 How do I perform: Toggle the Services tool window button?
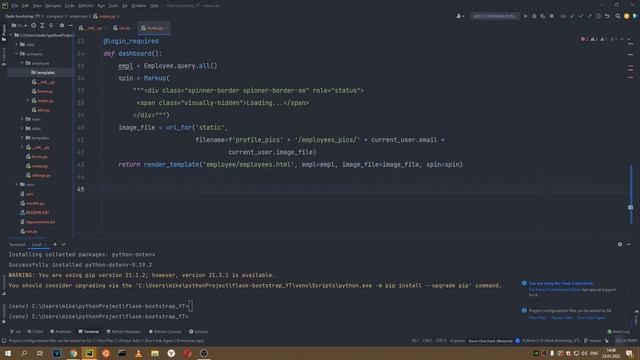click(198, 331)
